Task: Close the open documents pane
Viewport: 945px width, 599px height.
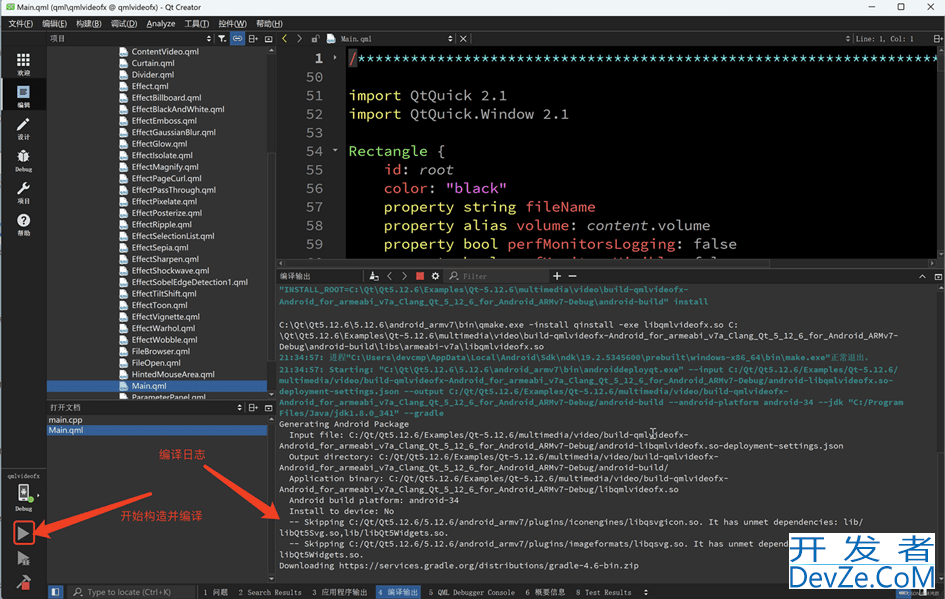Action: pyautogui.click(x=269, y=407)
